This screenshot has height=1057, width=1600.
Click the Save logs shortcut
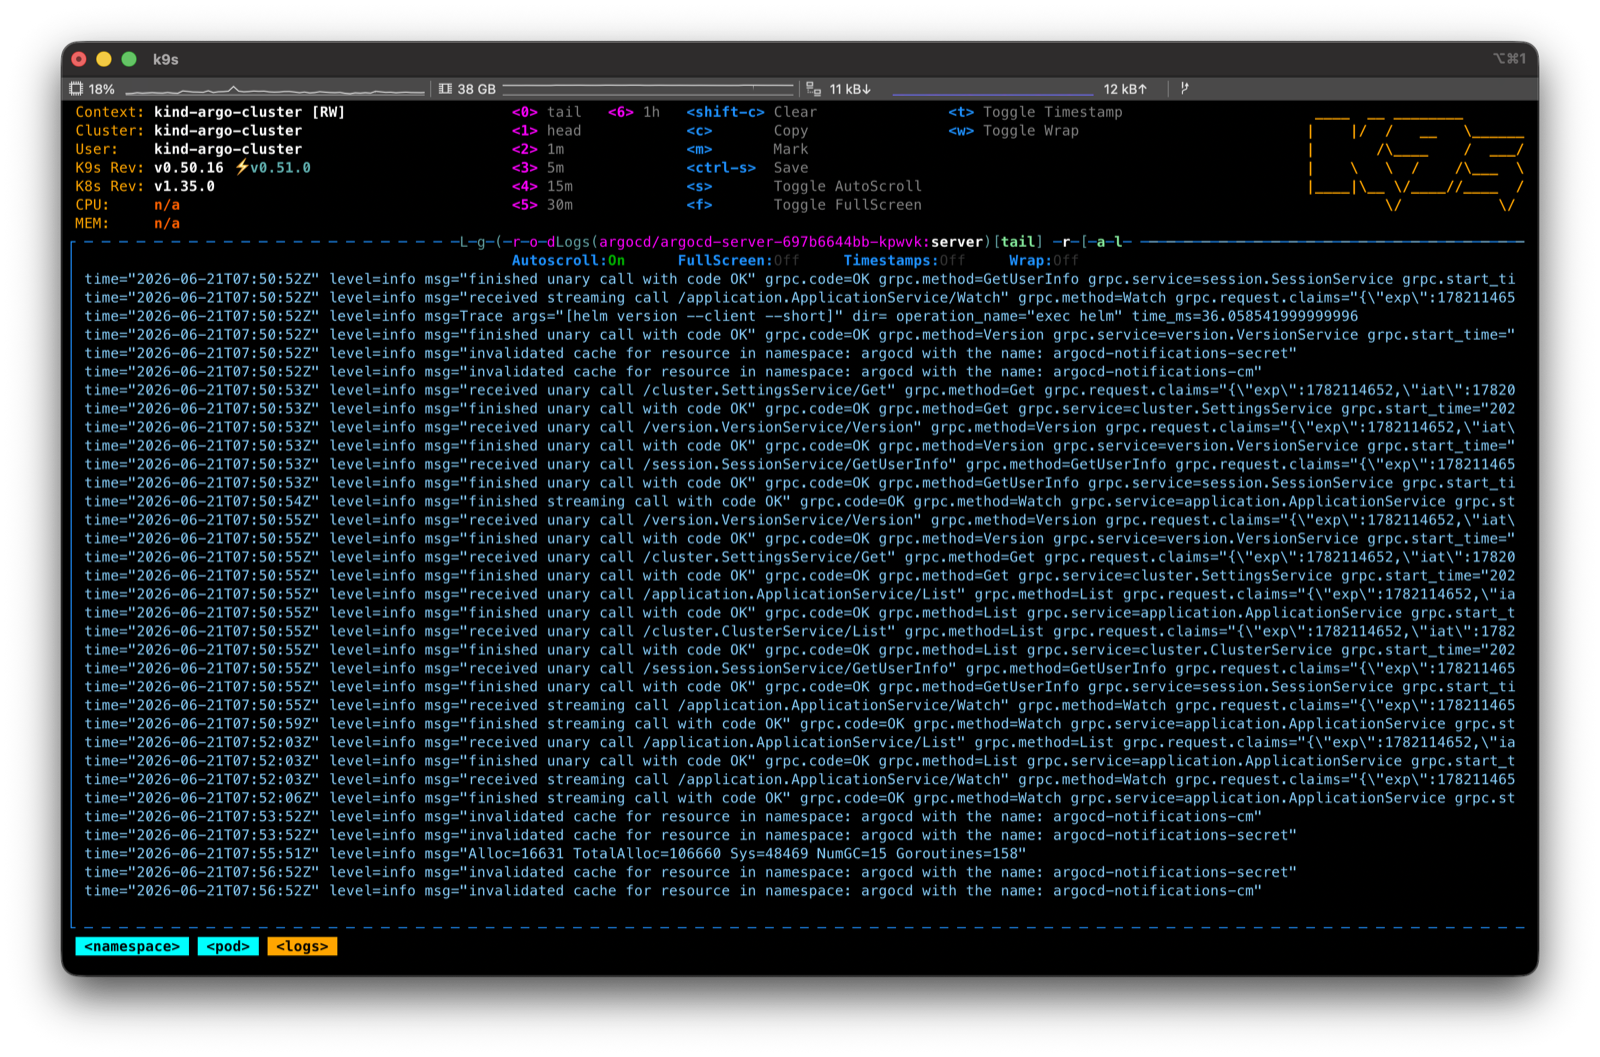[747, 168]
